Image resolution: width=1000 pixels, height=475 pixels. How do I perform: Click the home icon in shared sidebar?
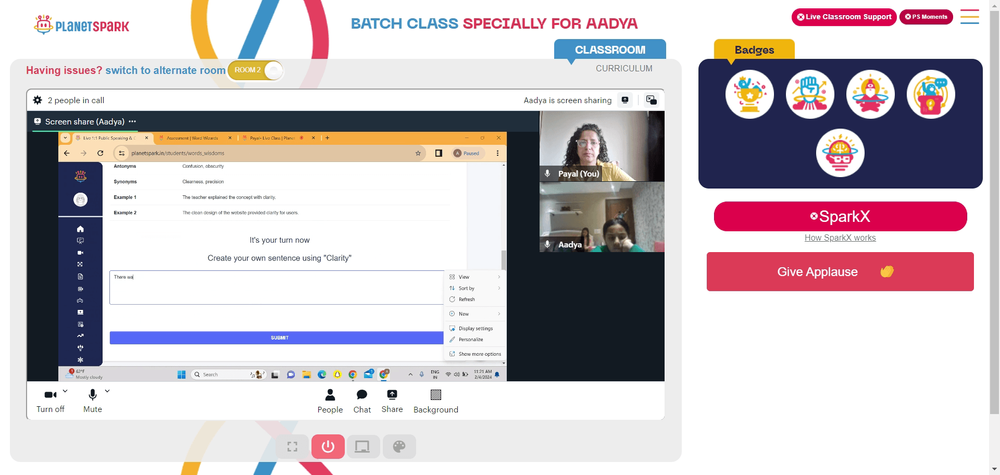click(x=80, y=229)
